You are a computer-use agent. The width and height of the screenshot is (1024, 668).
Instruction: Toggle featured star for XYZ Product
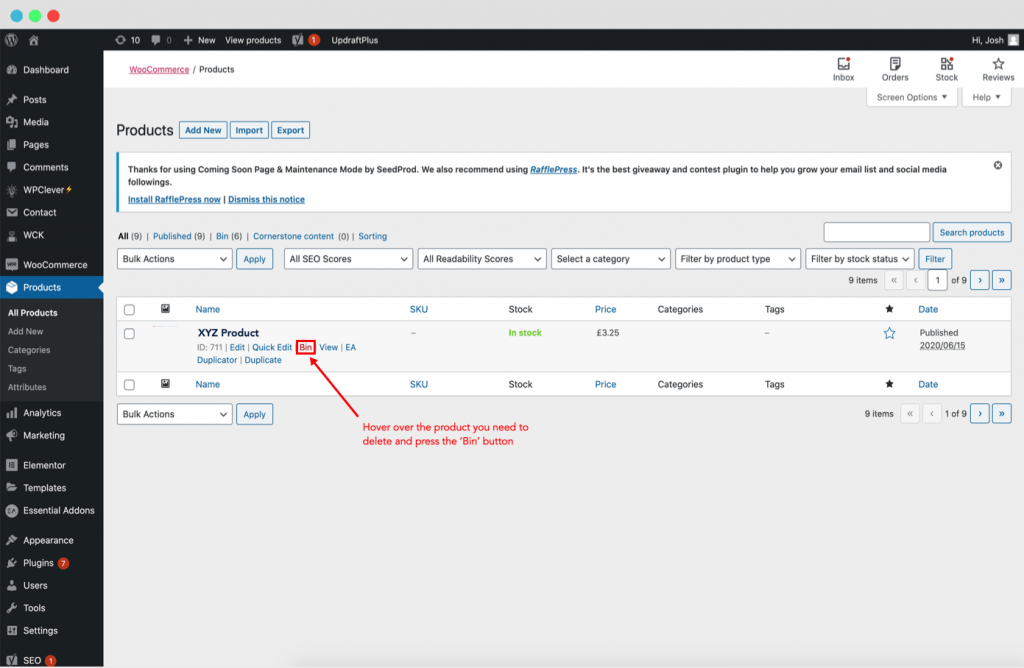click(x=889, y=333)
